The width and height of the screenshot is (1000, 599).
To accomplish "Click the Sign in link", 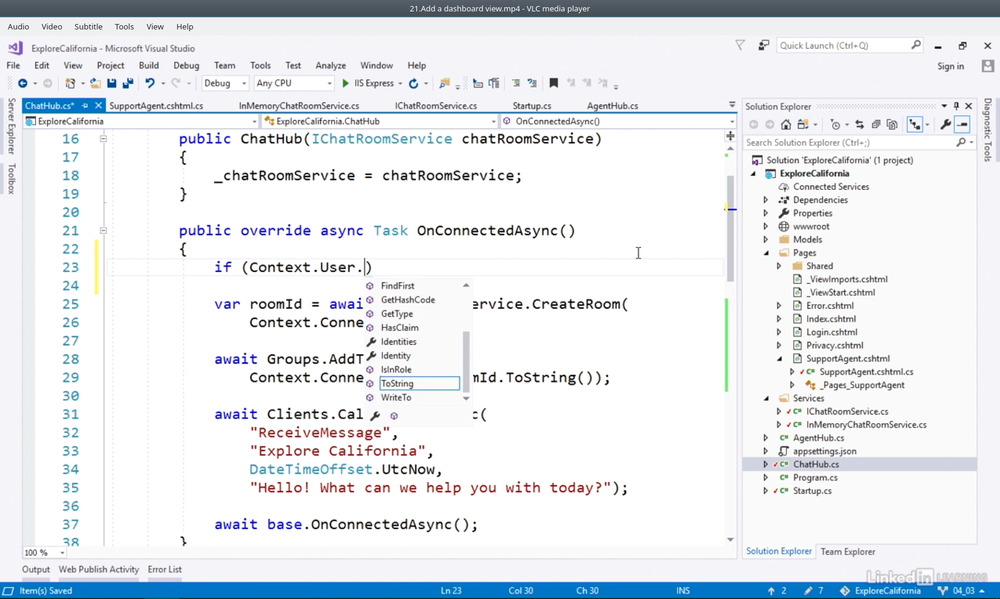I will [x=950, y=66].
